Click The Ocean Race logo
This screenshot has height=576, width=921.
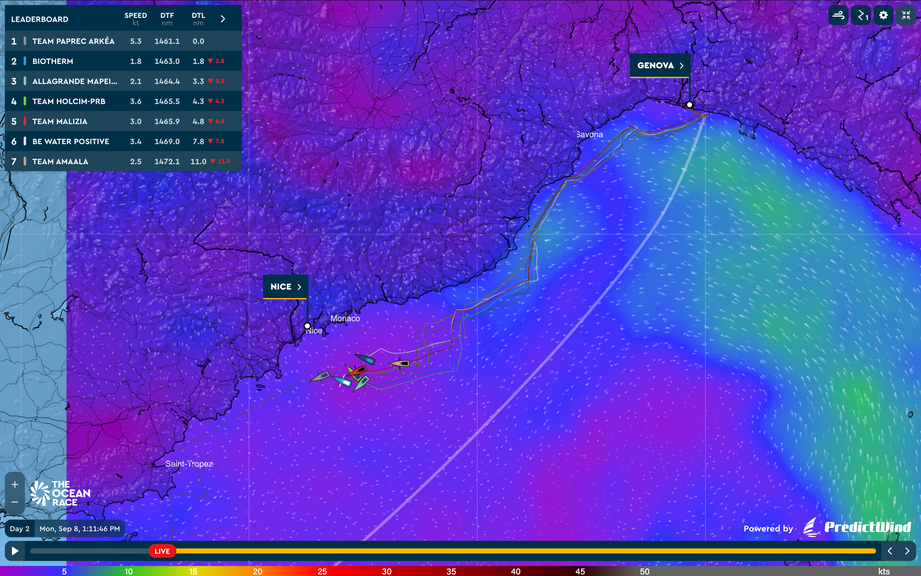pos(60,493)
